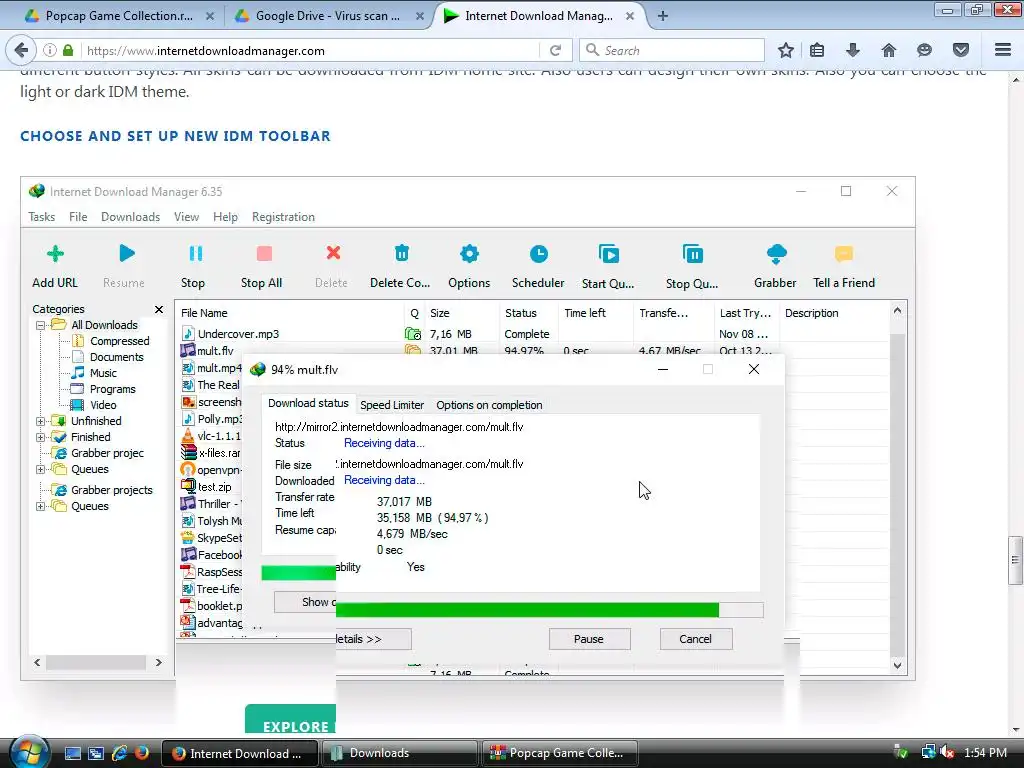Click the download list scroll-down arrow
This screenshot has height=768, width=1024.
click(x=897, y=665)
